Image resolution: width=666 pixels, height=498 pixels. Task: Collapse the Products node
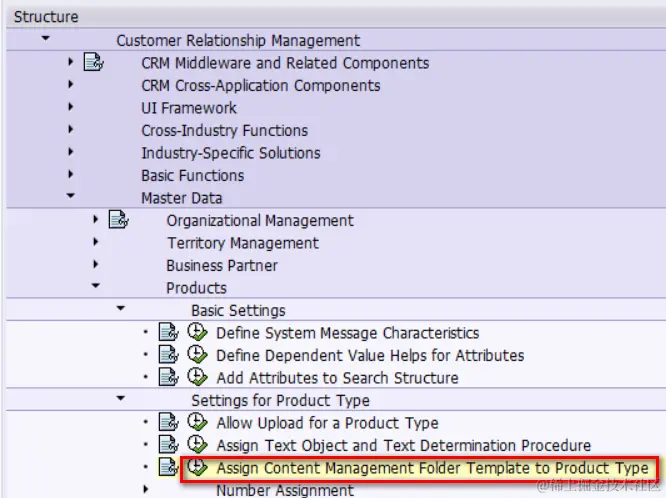pos(96,286)
